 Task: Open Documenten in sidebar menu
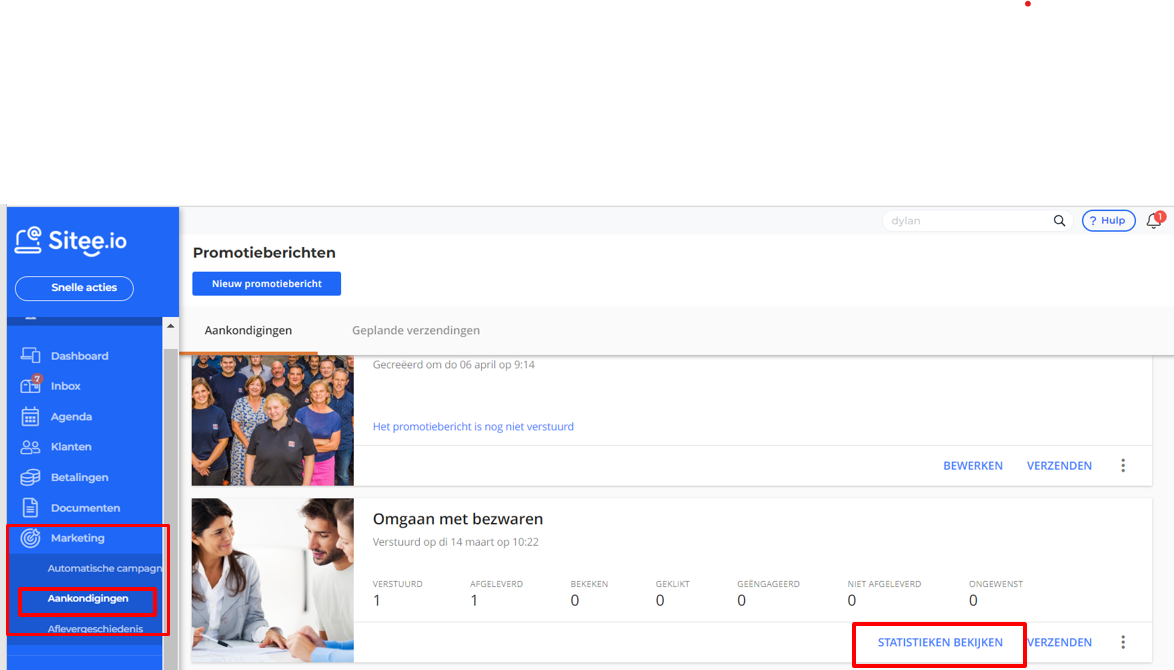coord(85,508)
